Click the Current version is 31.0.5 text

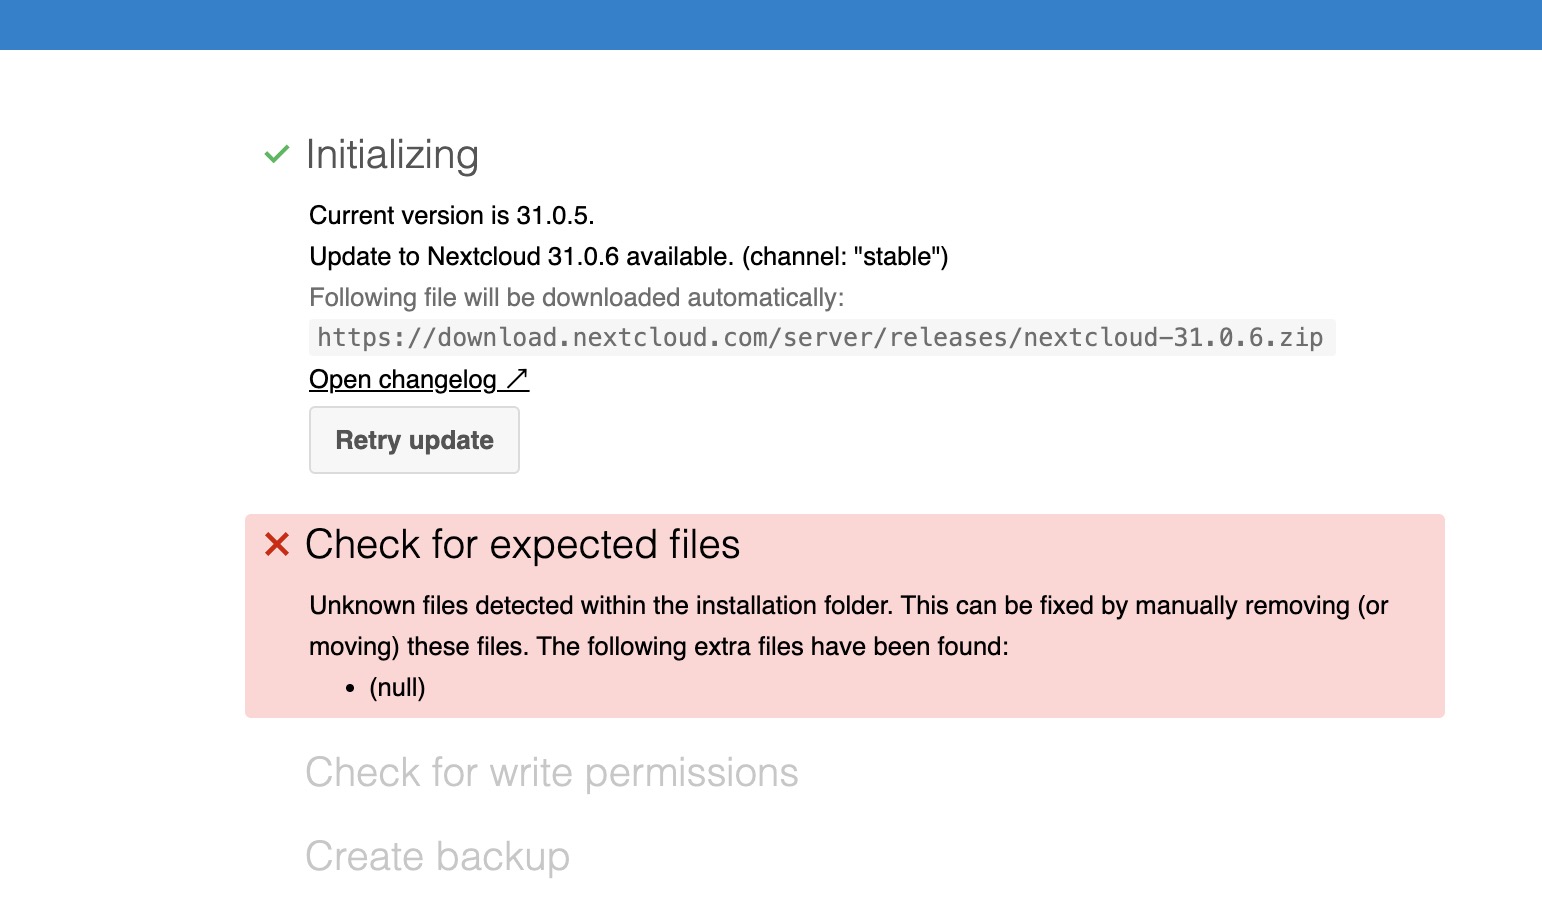tap(452, 216)
